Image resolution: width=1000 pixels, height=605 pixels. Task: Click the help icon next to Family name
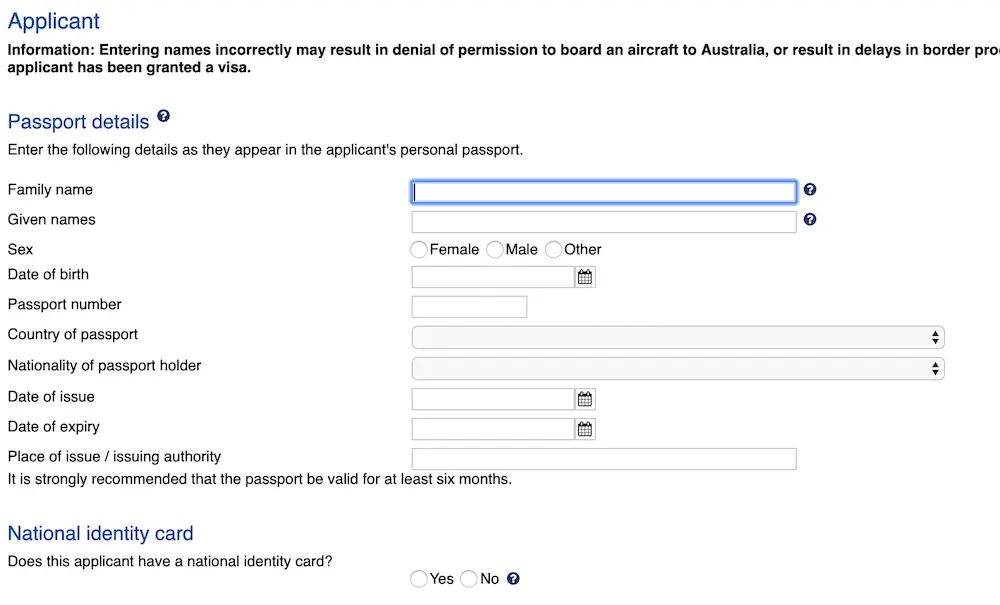pyautogui.click(x=810, y=190)
